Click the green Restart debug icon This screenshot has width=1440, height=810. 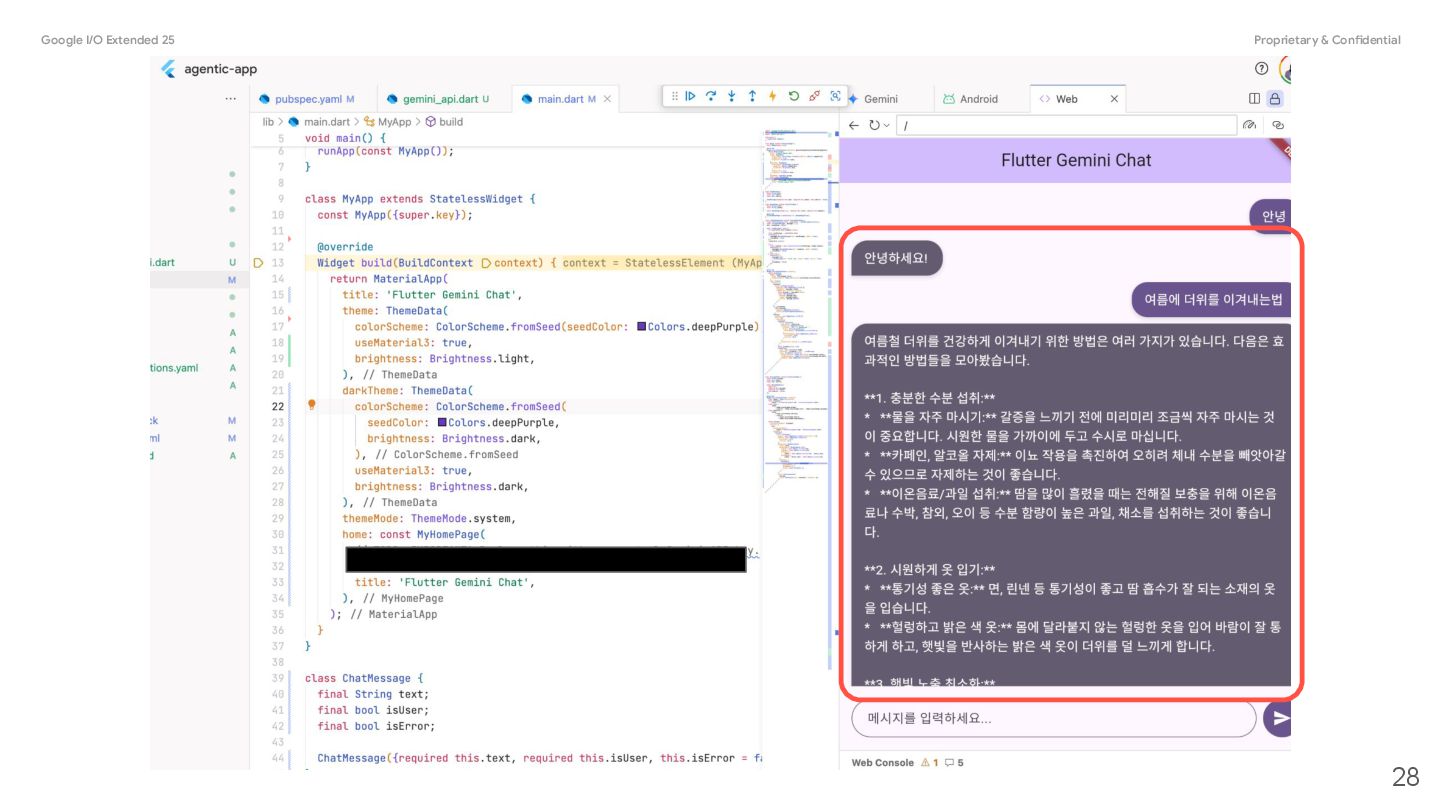(793, 96)
